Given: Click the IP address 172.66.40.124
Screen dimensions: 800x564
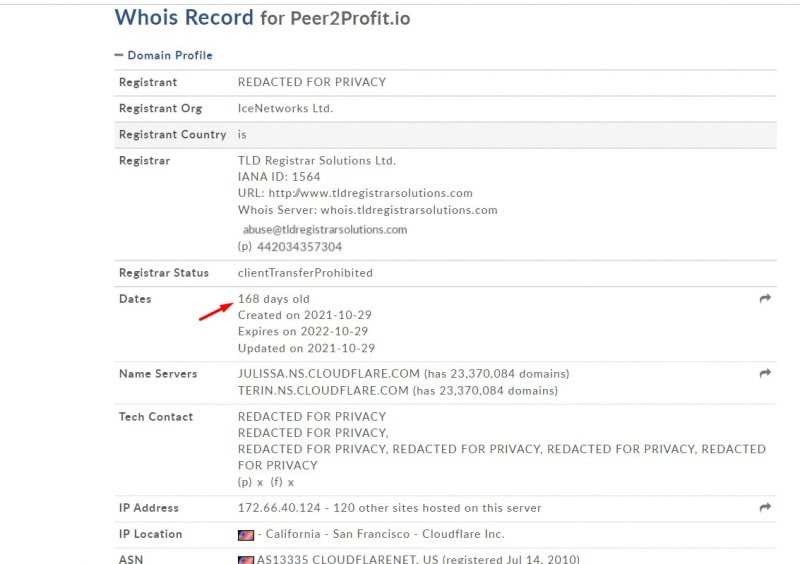Looking at the screenshot, I should [279, 508].
